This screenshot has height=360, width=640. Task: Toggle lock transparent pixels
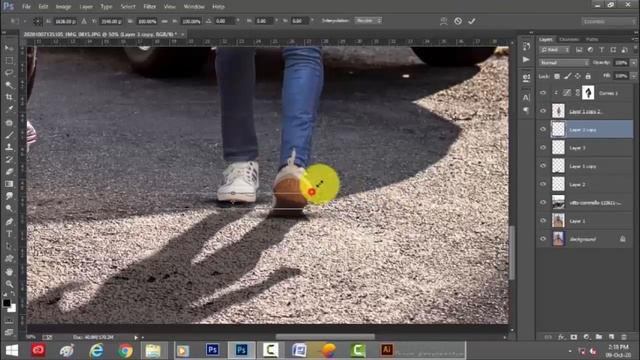coord(557,76)
